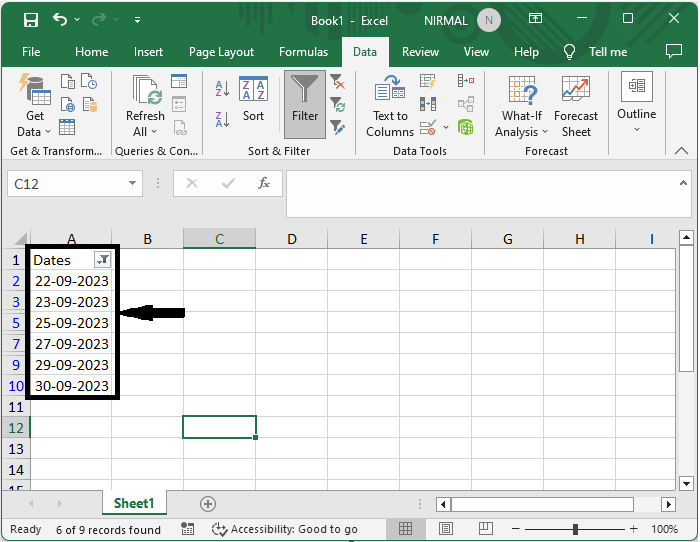Open the comments icon in the ribbon
This screenshot has width=700, height=542.
point(674,51)
